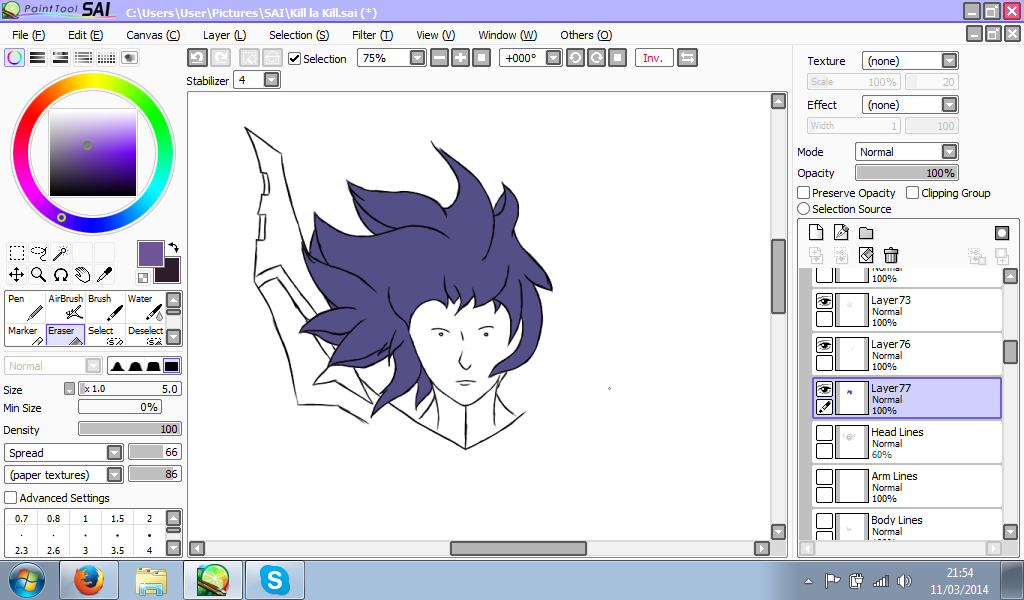Select the Brush tool
Image resolution: width=1024 pixels, height=600 pixels.
click(x=105, y=308)
